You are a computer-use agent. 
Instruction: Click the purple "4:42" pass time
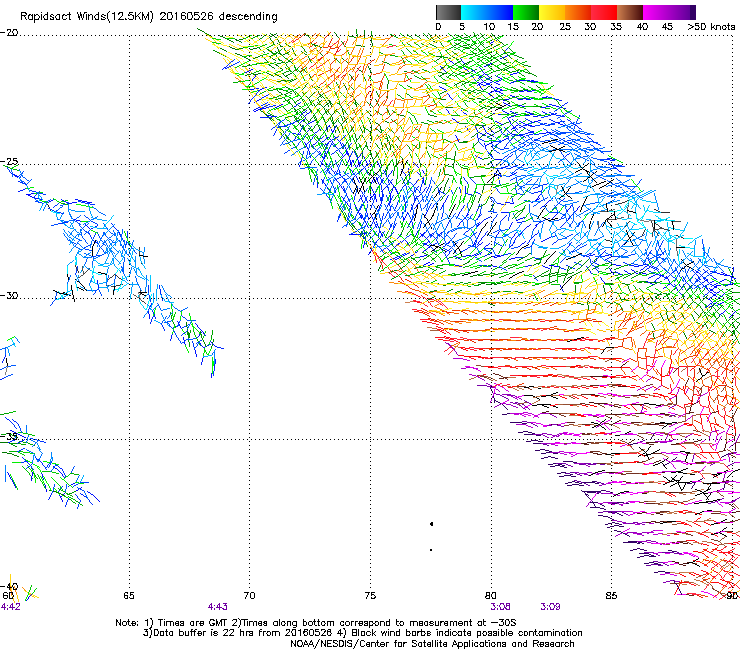click(11, 607)
